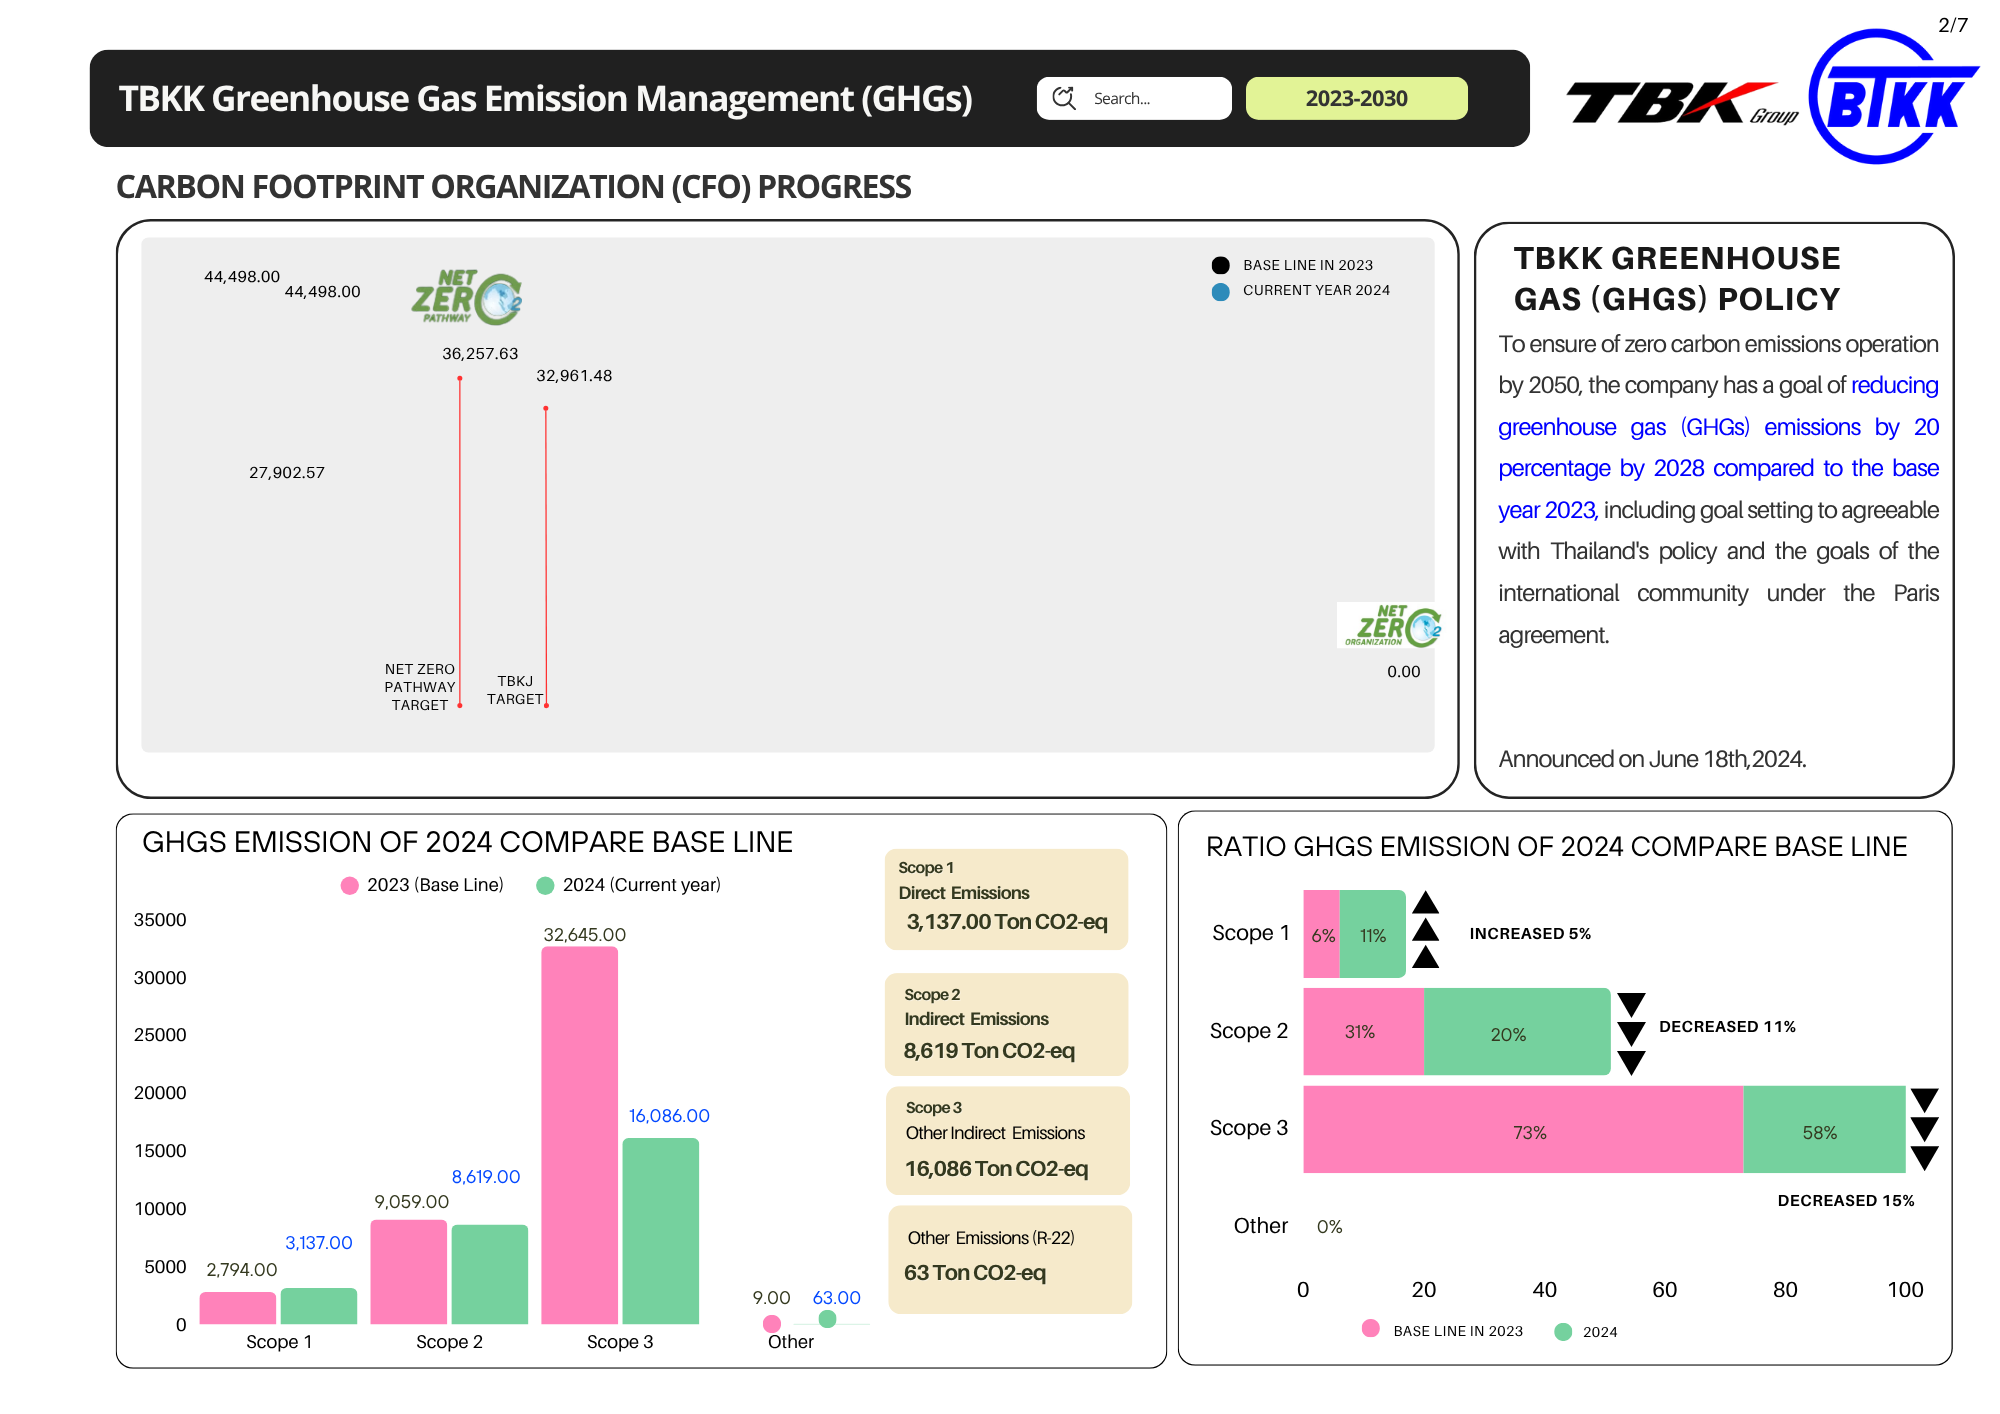The height and width of the screenshot is (1414, 2000).
Task: Click the pink Other data point 9.00
Action: [x=772, y=1323]
